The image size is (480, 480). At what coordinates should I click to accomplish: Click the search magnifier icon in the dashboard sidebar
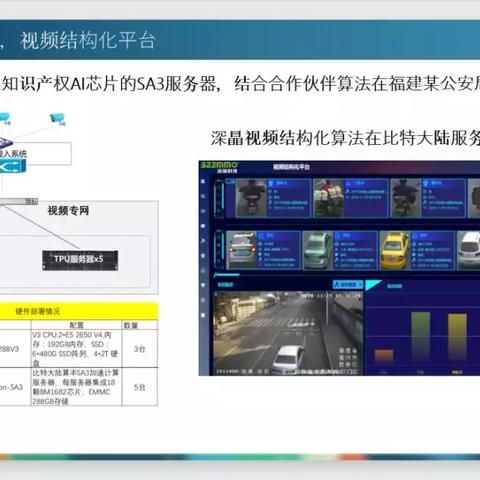coord(203,196)
